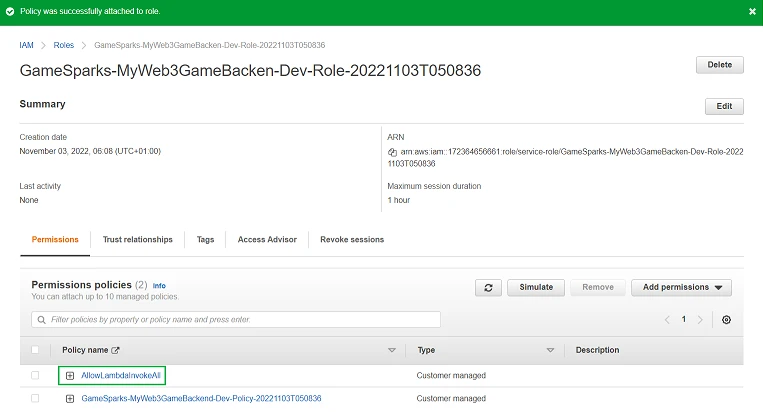Viewport: 763px width, 412px height.
Task: Select the AllowLambdaInvokeAll policy checkbox
Action: [x=36, y=375]
